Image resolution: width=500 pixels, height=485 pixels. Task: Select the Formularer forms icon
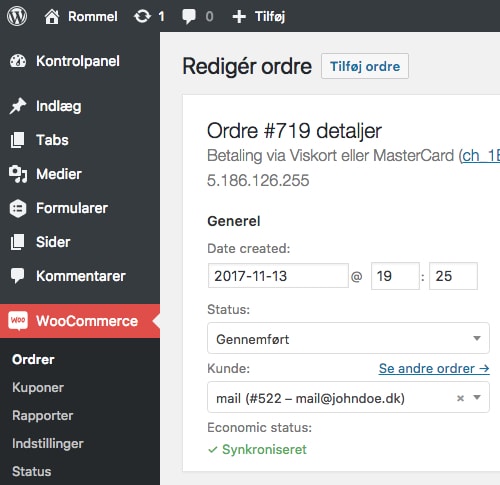point(18,208)
